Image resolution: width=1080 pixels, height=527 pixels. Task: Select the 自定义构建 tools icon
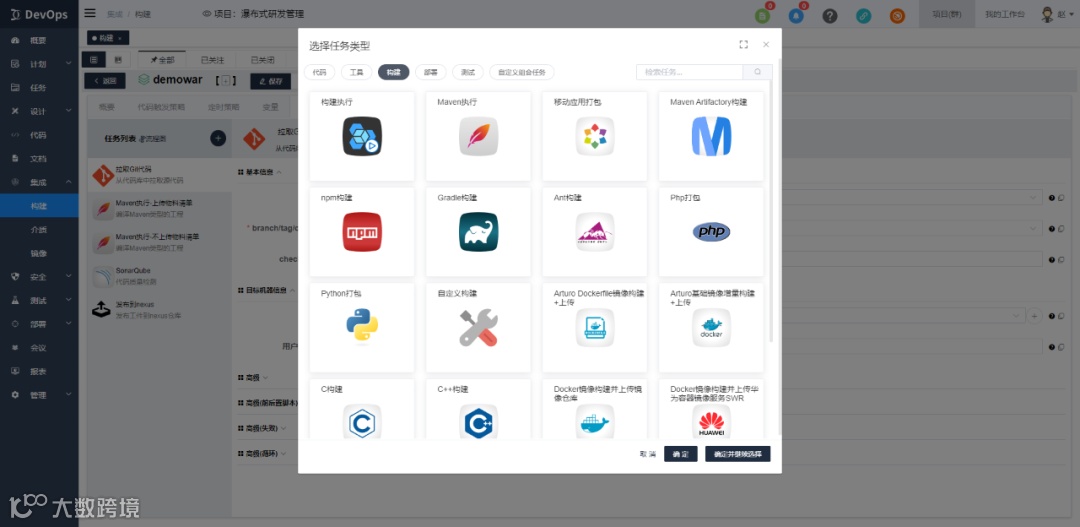pos(479,328)
